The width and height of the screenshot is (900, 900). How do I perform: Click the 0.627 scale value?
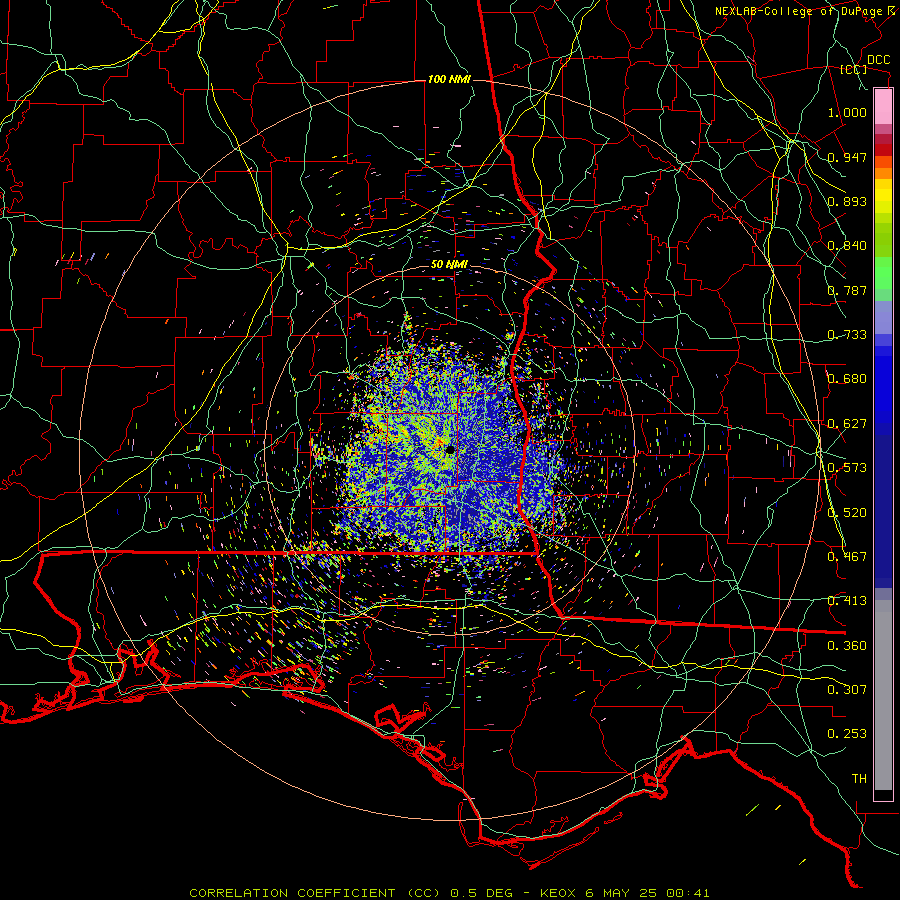(847, 424)
